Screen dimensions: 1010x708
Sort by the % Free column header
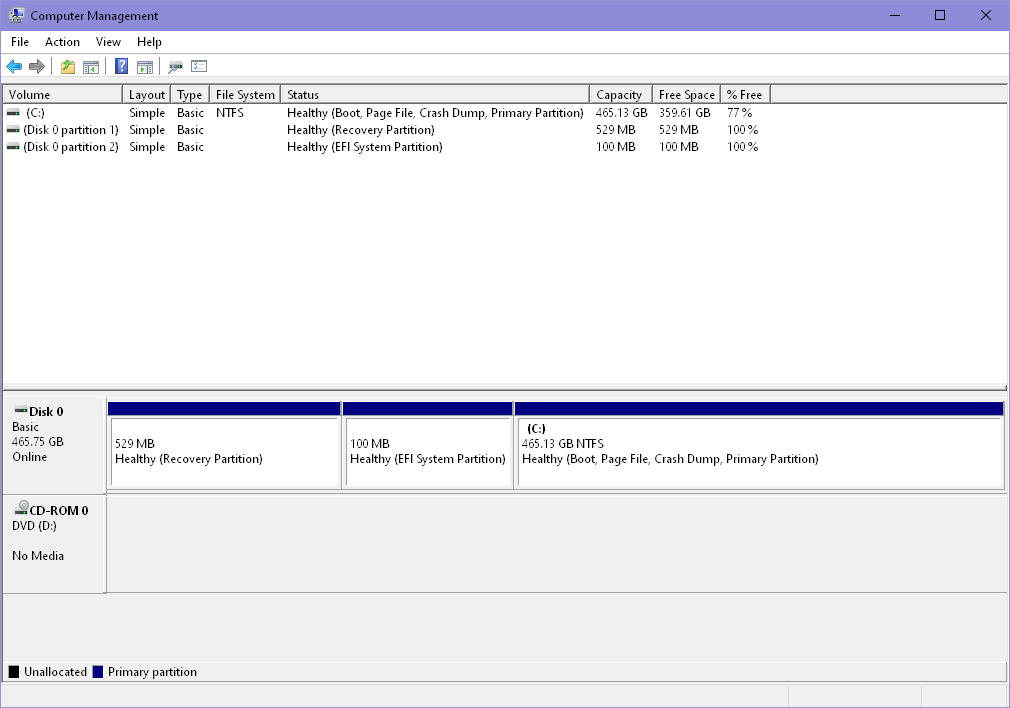coord(745,95)
